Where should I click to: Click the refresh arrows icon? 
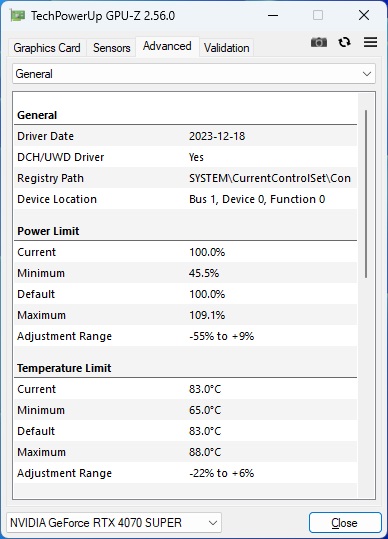[344, 42]
